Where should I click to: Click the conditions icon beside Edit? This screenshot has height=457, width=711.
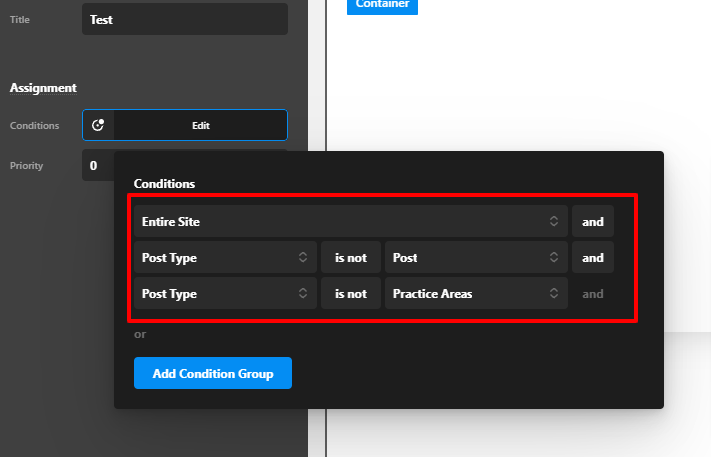(98, 125)
